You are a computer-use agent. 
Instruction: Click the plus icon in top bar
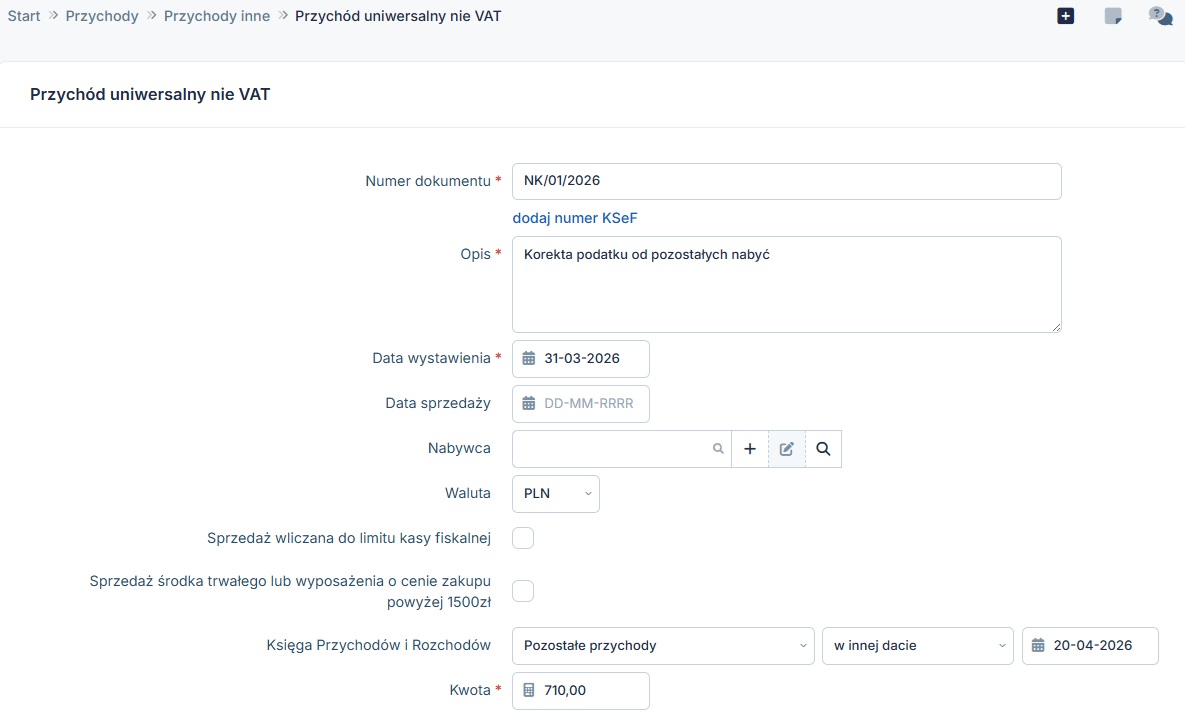(1065, 16)
